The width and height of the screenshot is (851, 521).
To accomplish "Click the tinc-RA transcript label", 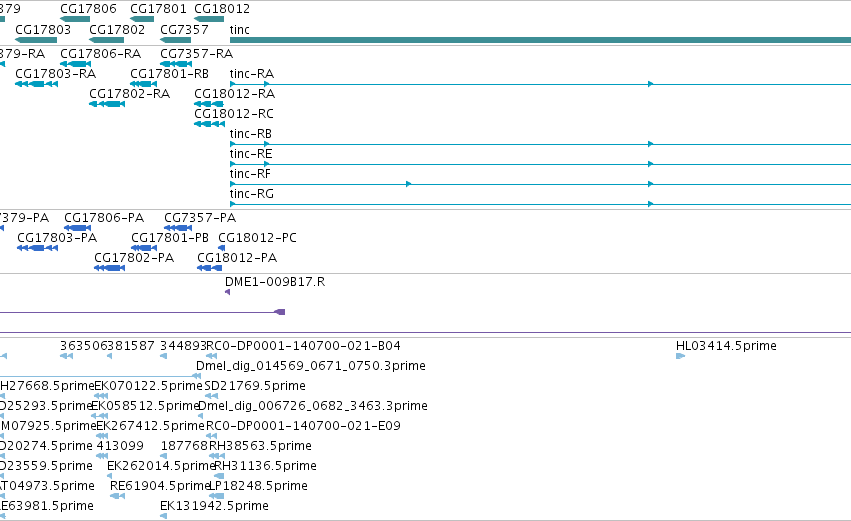I will (x=252, y=74).
